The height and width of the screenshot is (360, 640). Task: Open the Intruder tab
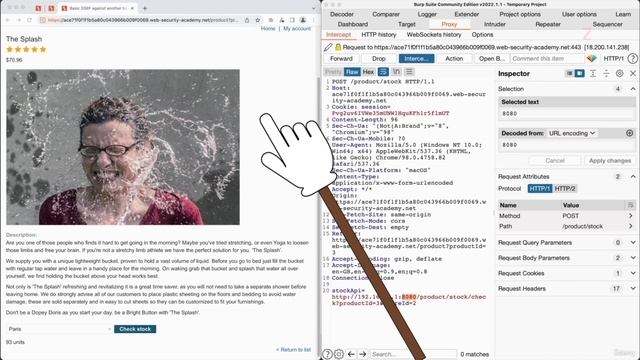(x=495, y=24)
